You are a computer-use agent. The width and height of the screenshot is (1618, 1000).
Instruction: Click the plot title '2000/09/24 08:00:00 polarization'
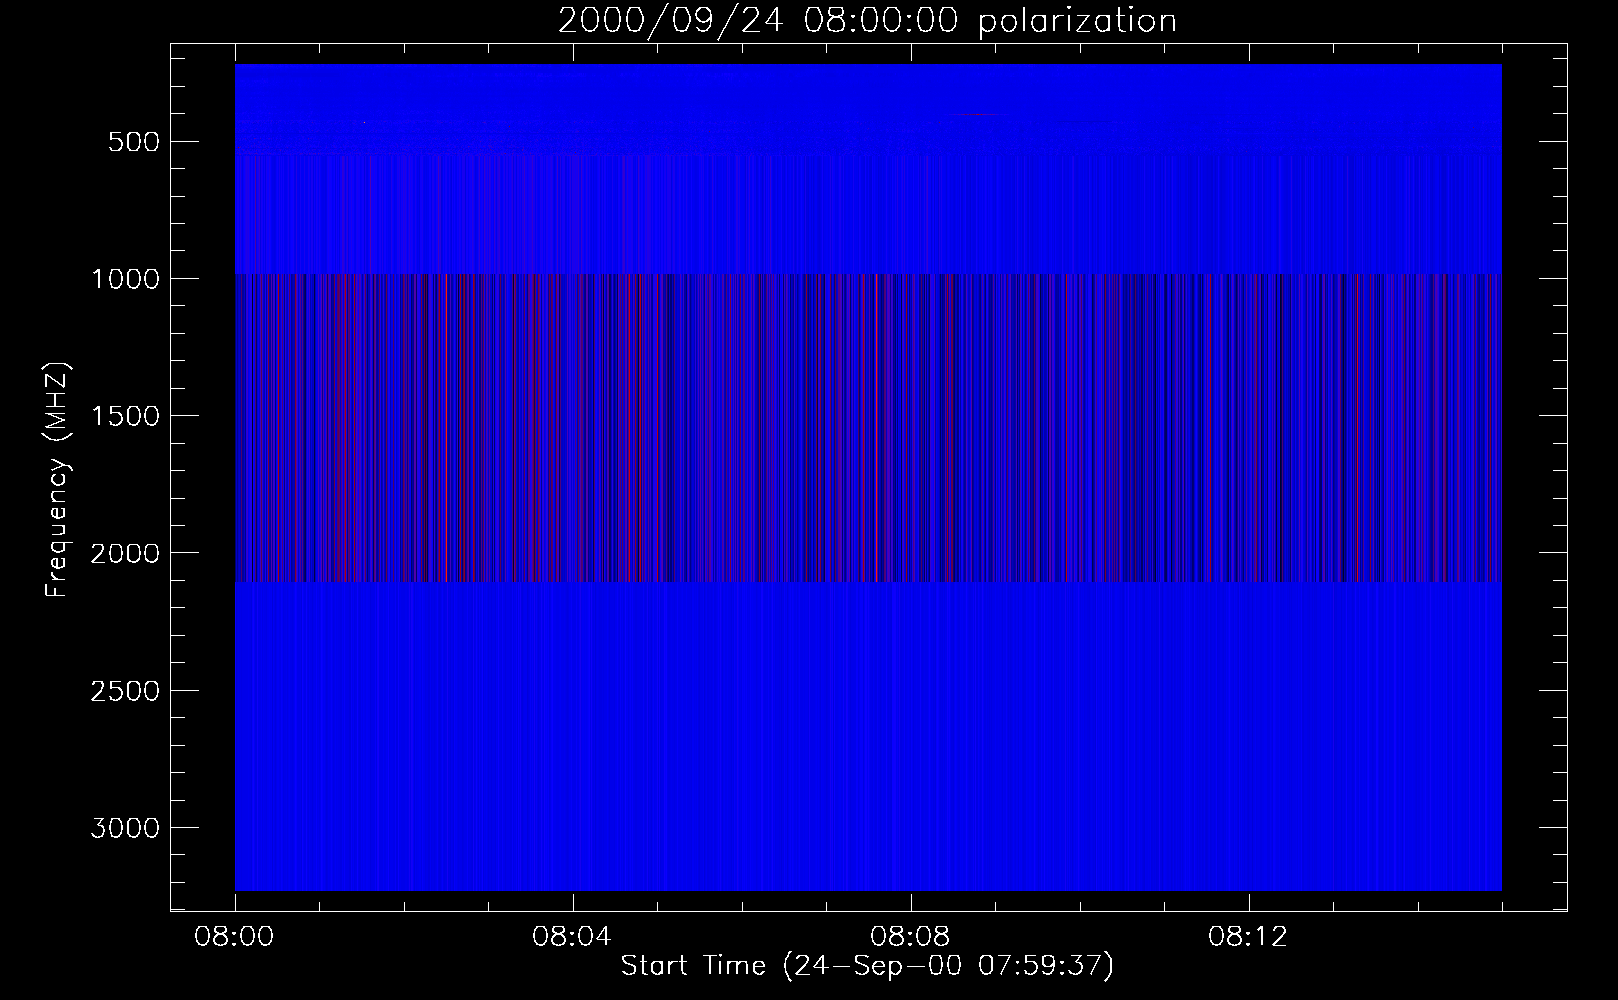click(x=867, y=21)
